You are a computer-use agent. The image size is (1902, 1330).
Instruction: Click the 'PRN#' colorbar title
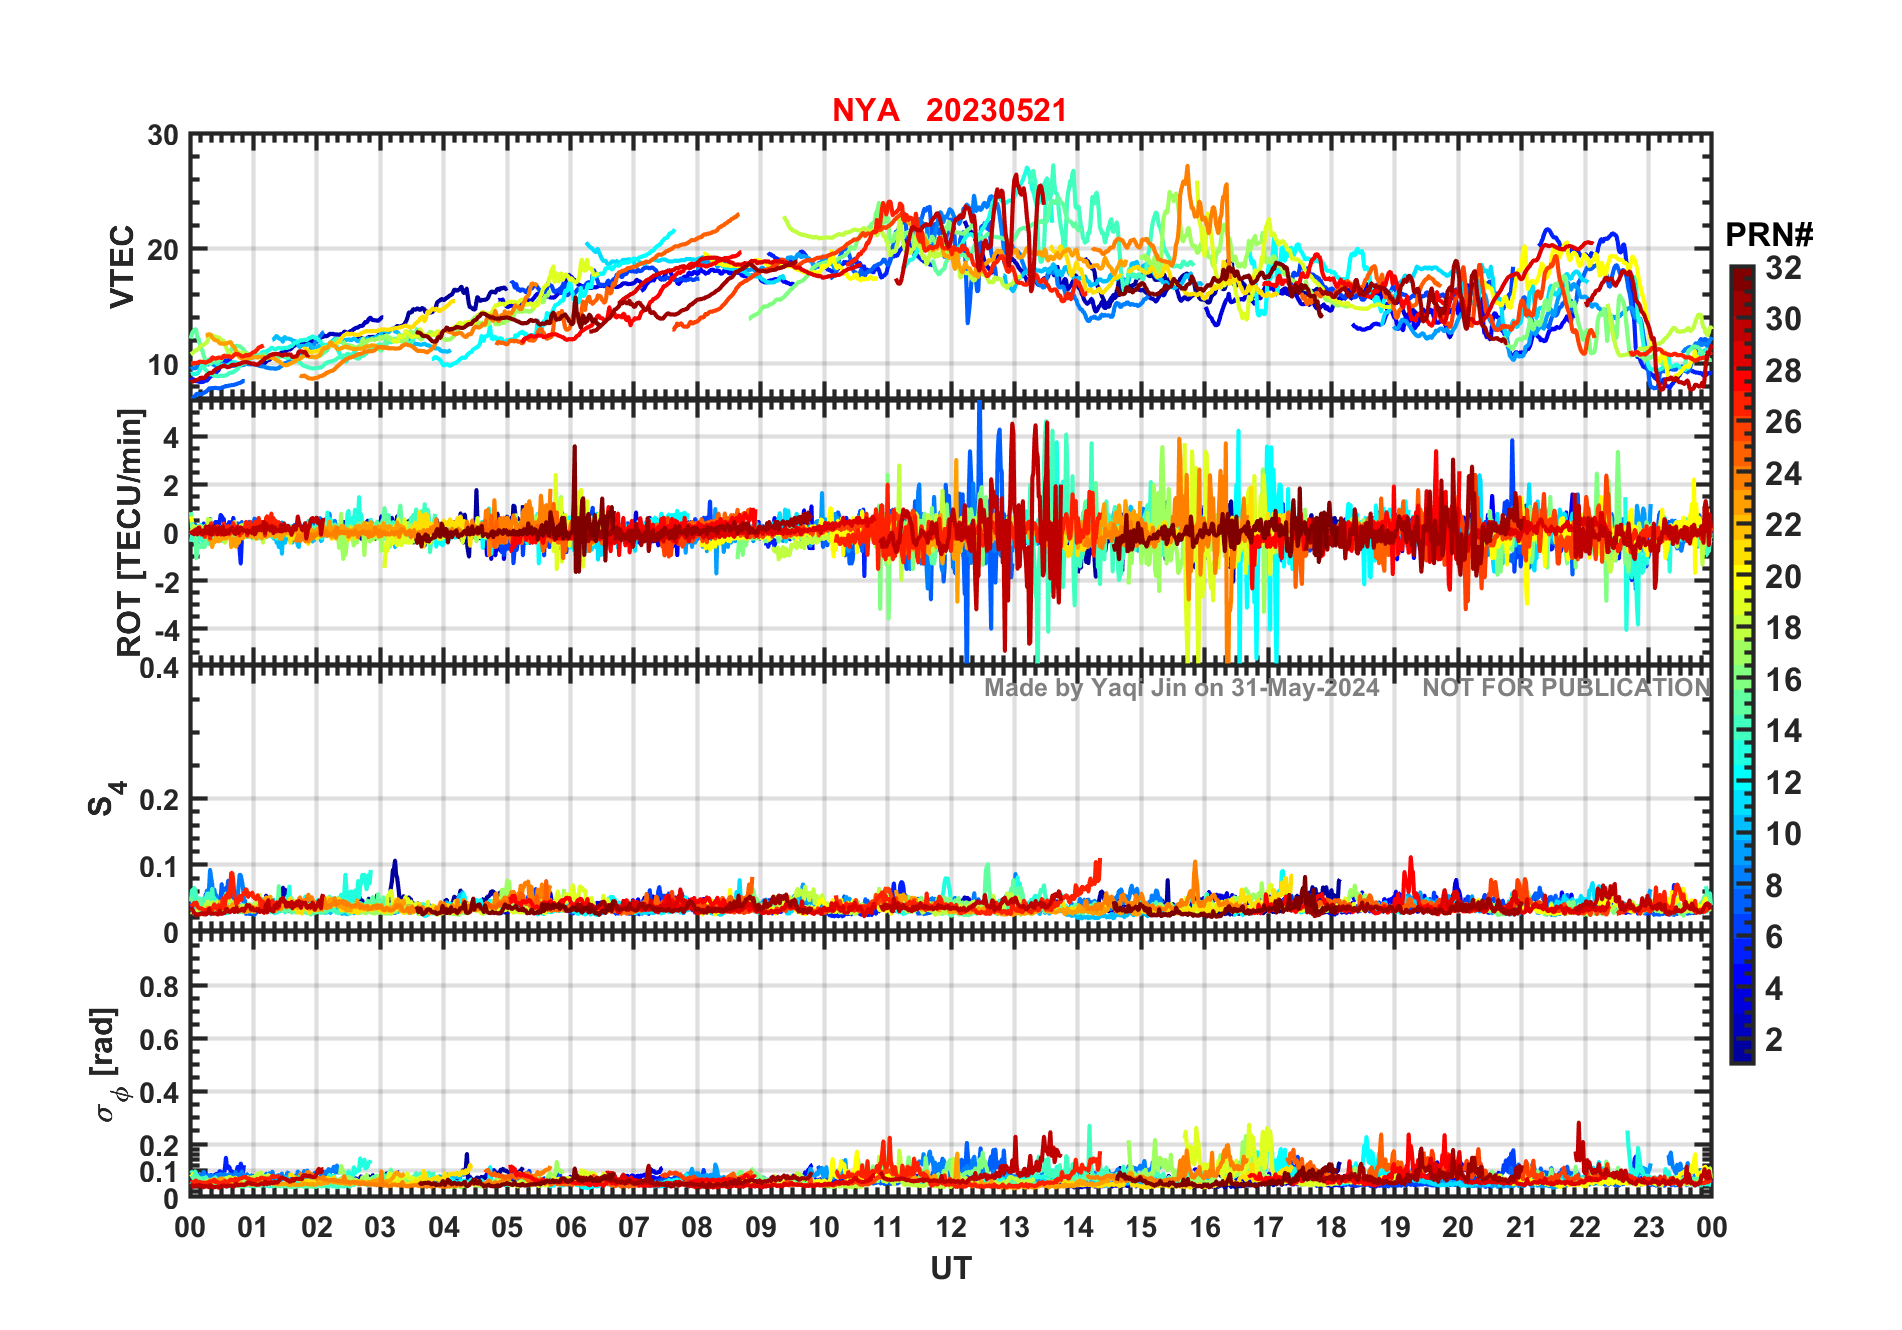coord(1768,235)
